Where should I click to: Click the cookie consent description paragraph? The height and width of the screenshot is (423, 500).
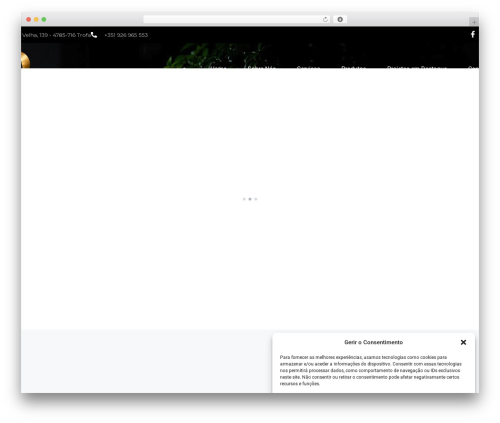point(371,370)
